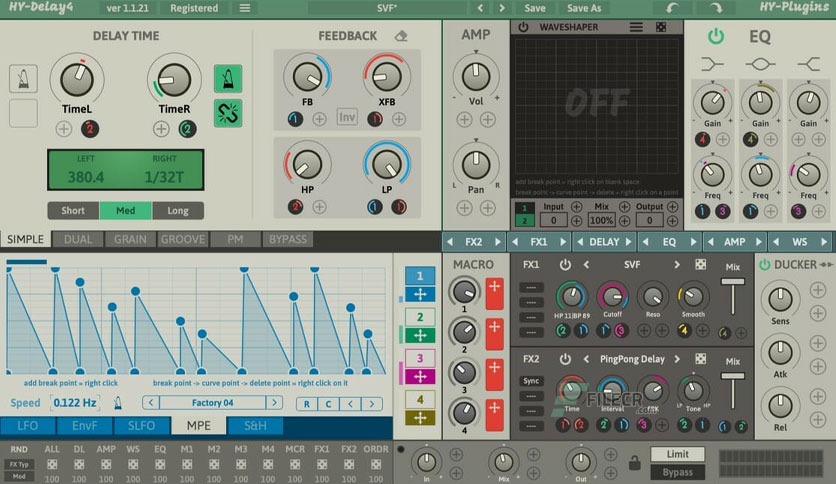The width and height of the screenshot is (836, 484).
Task: Switch to the GROOVE mode tab
Action: pyautogui.click(x=183, y=239)
